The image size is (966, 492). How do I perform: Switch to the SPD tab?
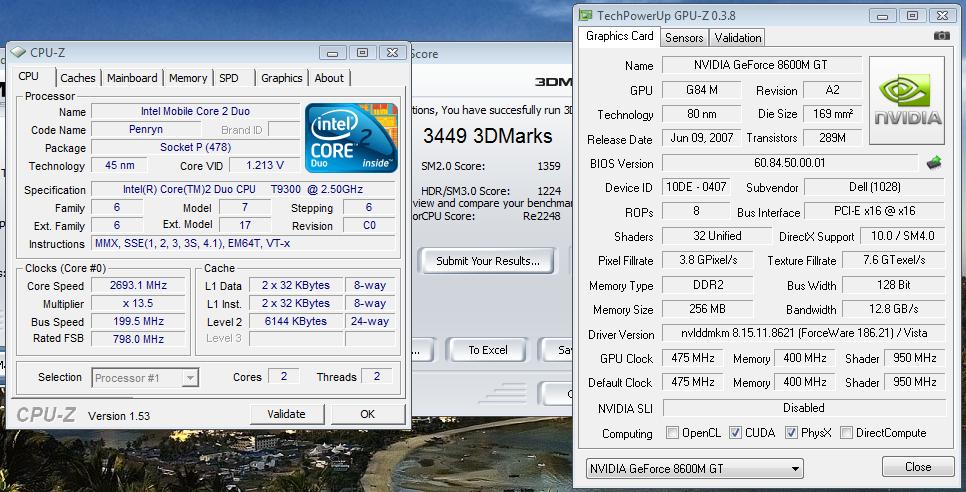pos(229,78)
